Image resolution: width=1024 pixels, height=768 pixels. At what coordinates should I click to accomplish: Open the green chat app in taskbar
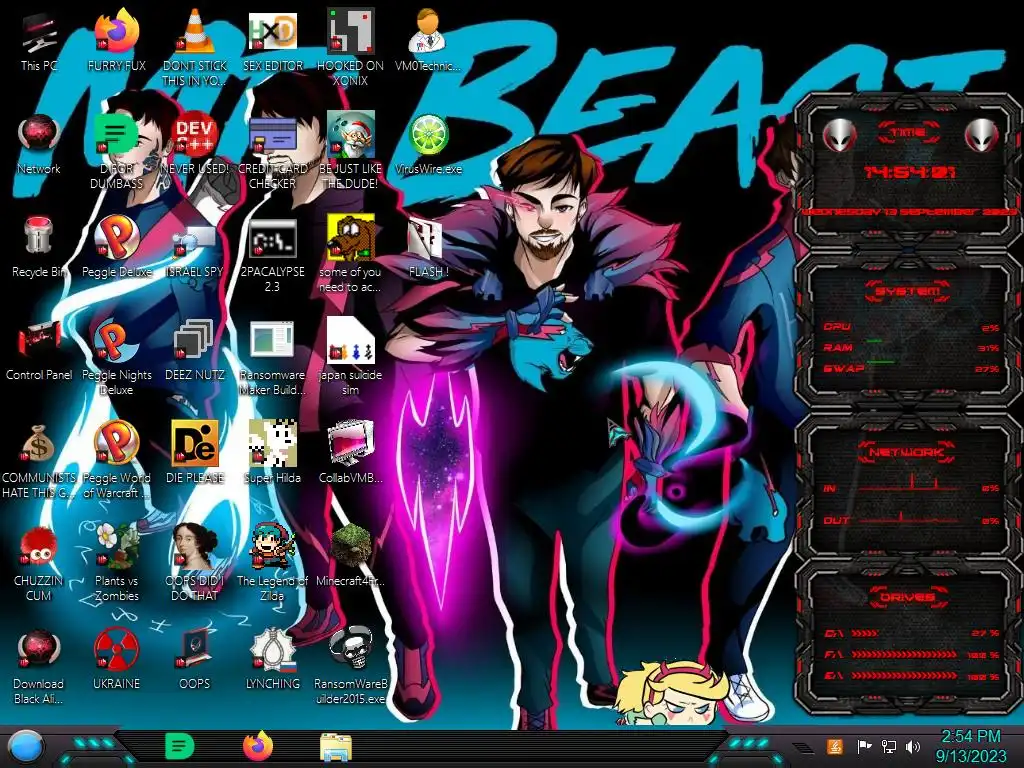coord(179,746)
